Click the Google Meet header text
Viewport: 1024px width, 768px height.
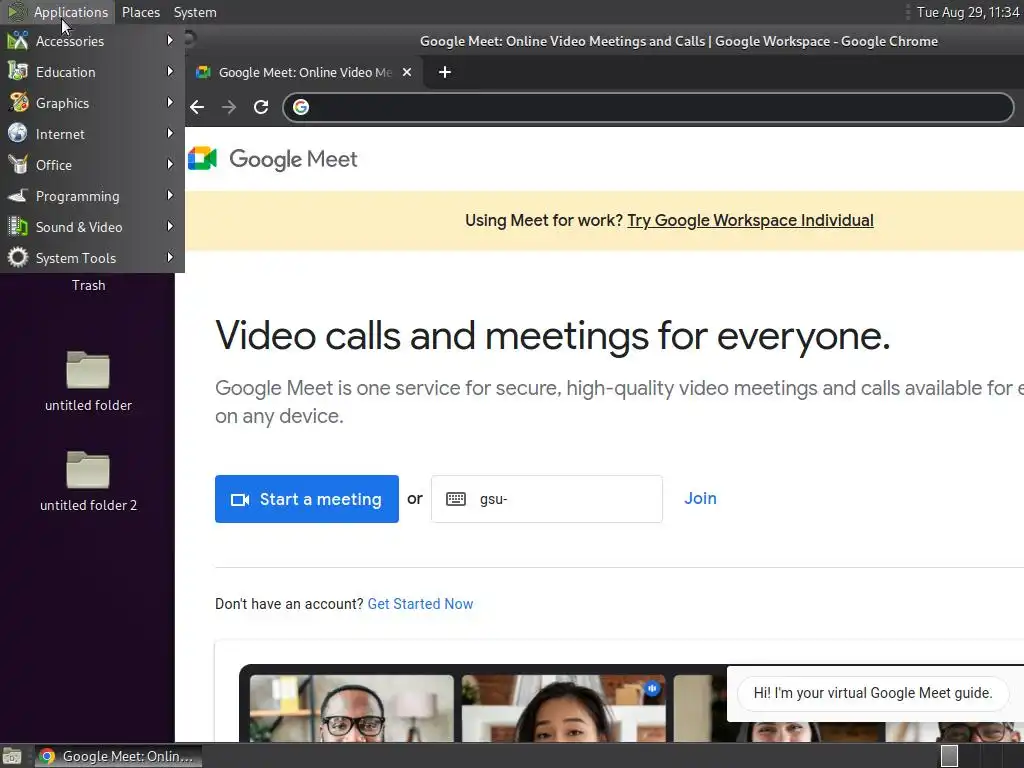(293, 159)
